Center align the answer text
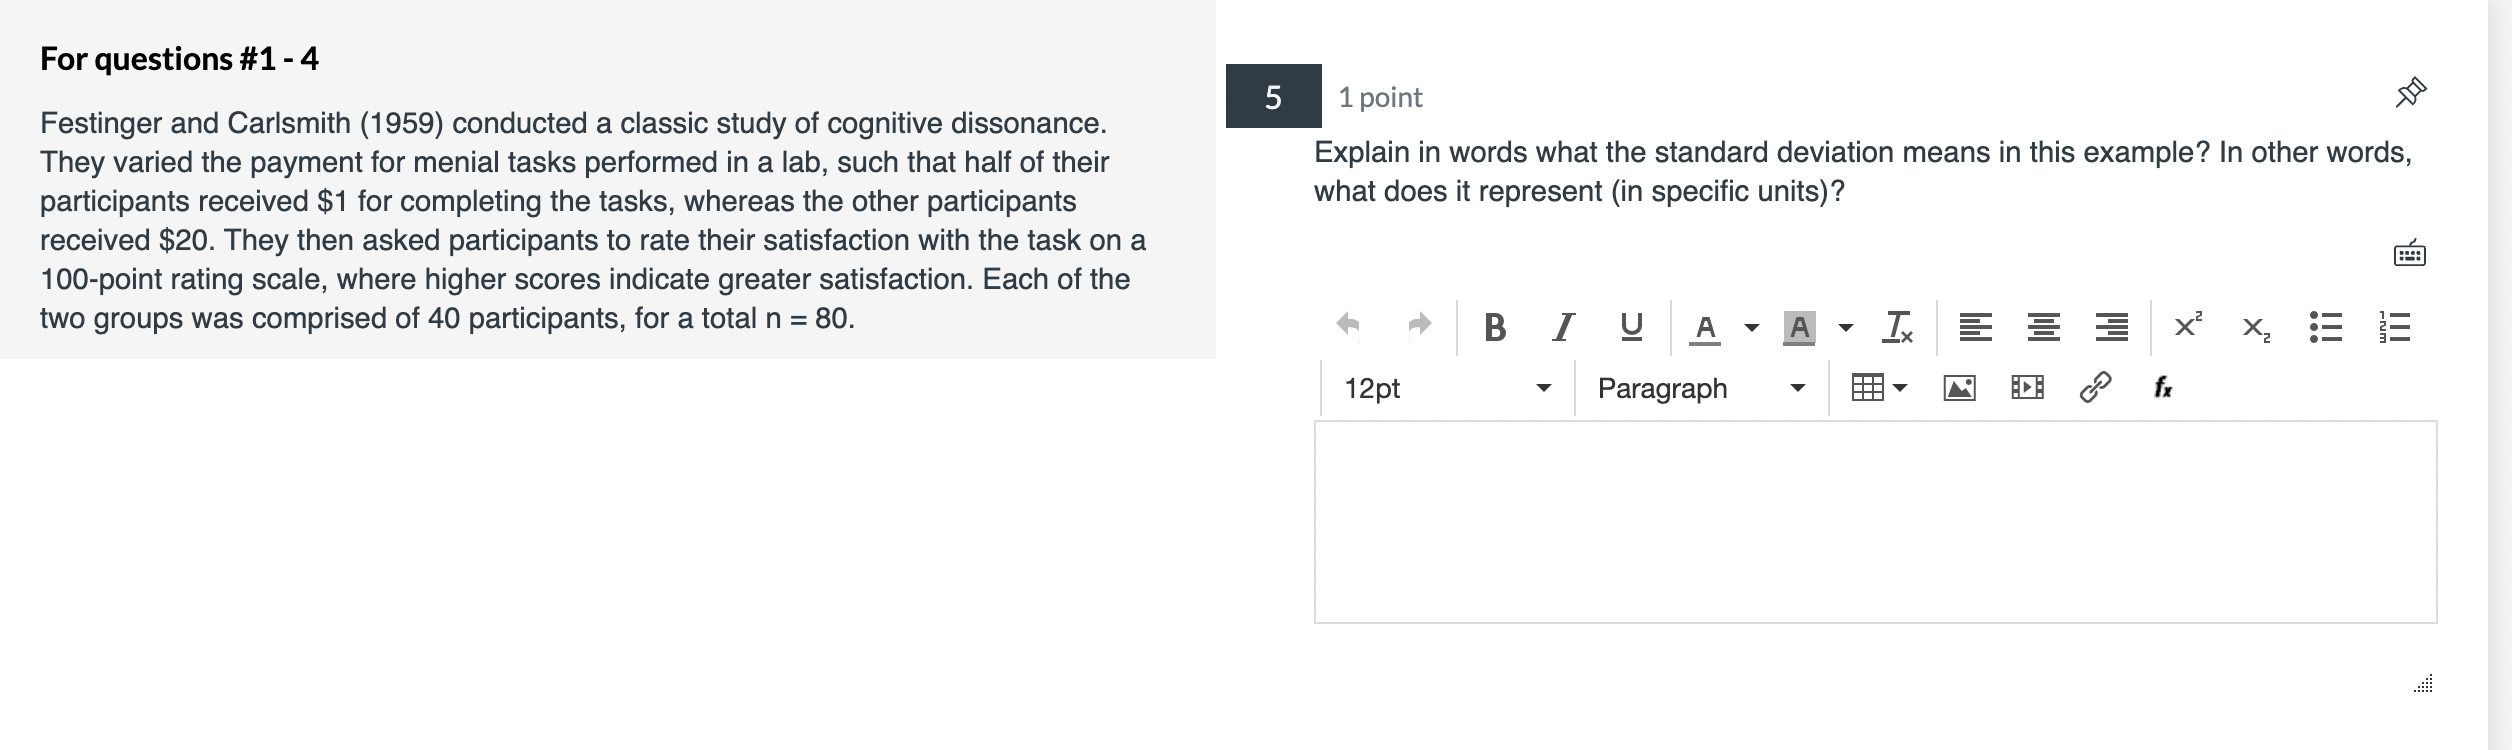This screenshot has height=750, width=2512. point(2043,327)
